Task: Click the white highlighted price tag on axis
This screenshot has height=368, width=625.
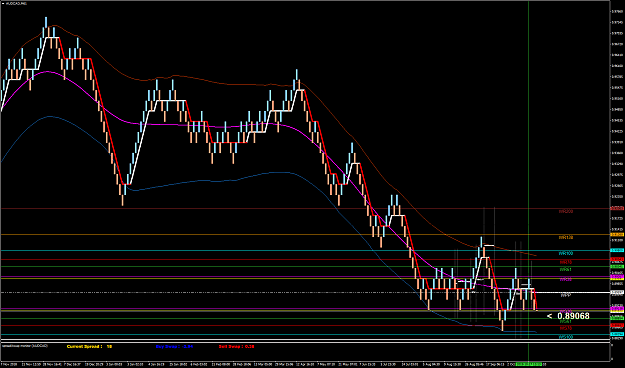Action: (x=617, y=293)
